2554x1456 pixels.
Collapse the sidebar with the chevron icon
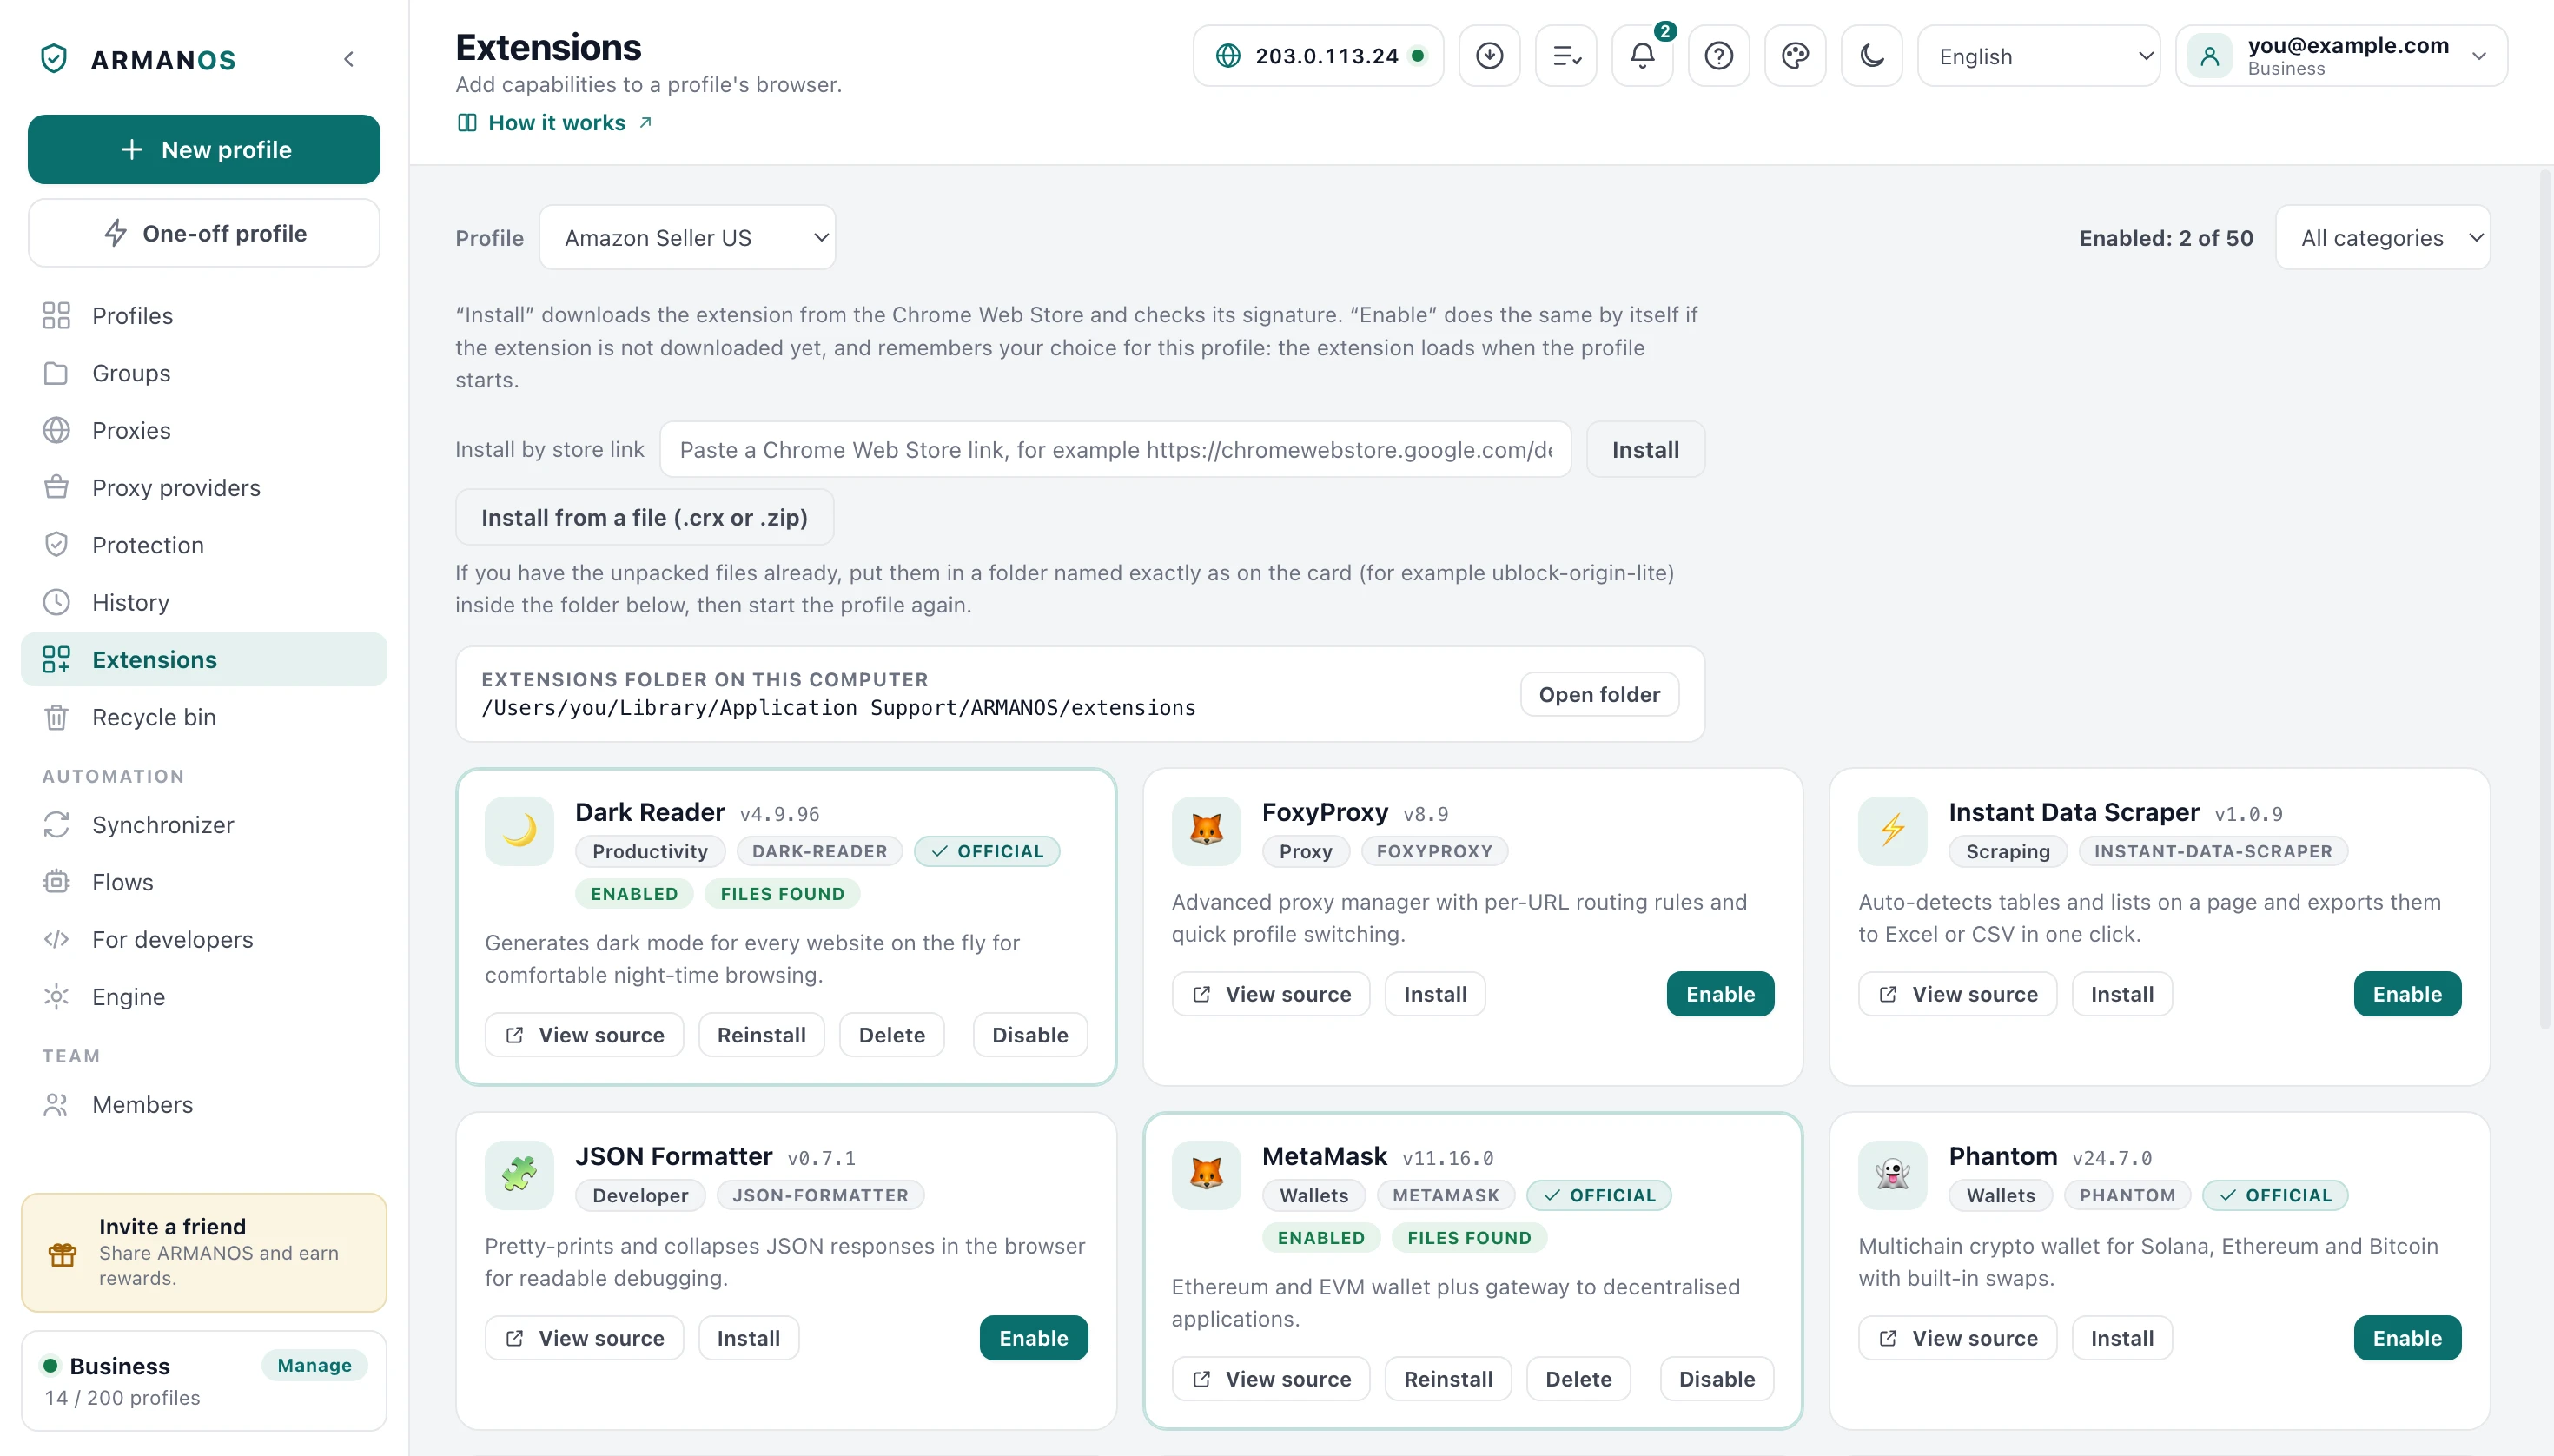[x=349, y=59]
